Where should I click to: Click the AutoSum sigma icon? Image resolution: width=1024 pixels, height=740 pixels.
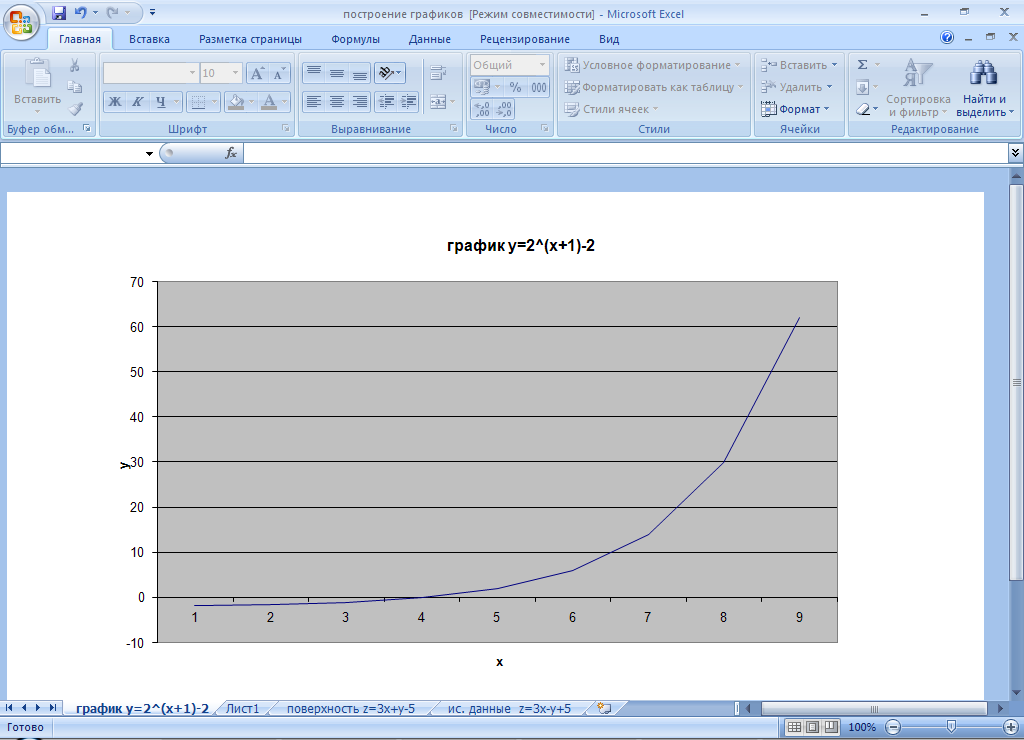863,65
